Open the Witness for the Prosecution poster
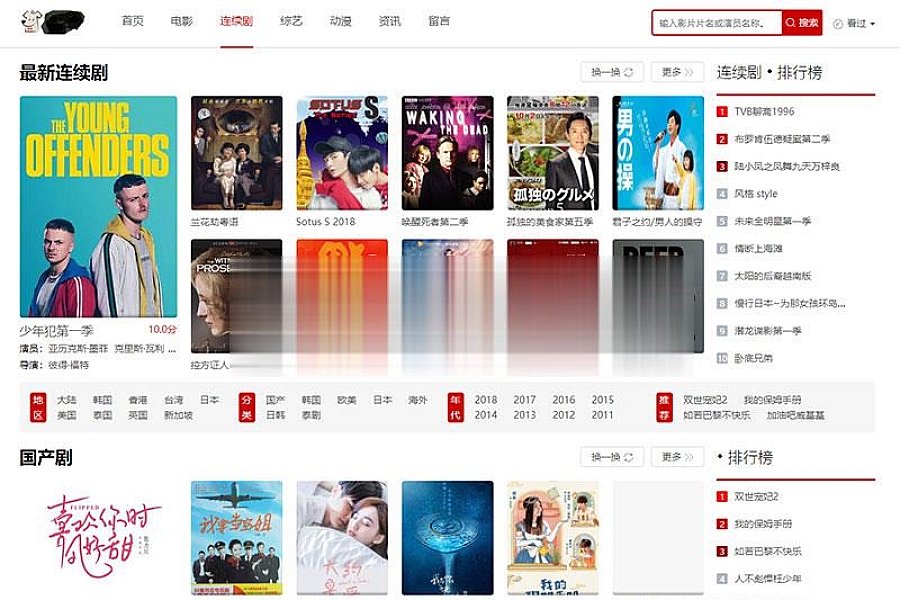 tap(236, 296)
